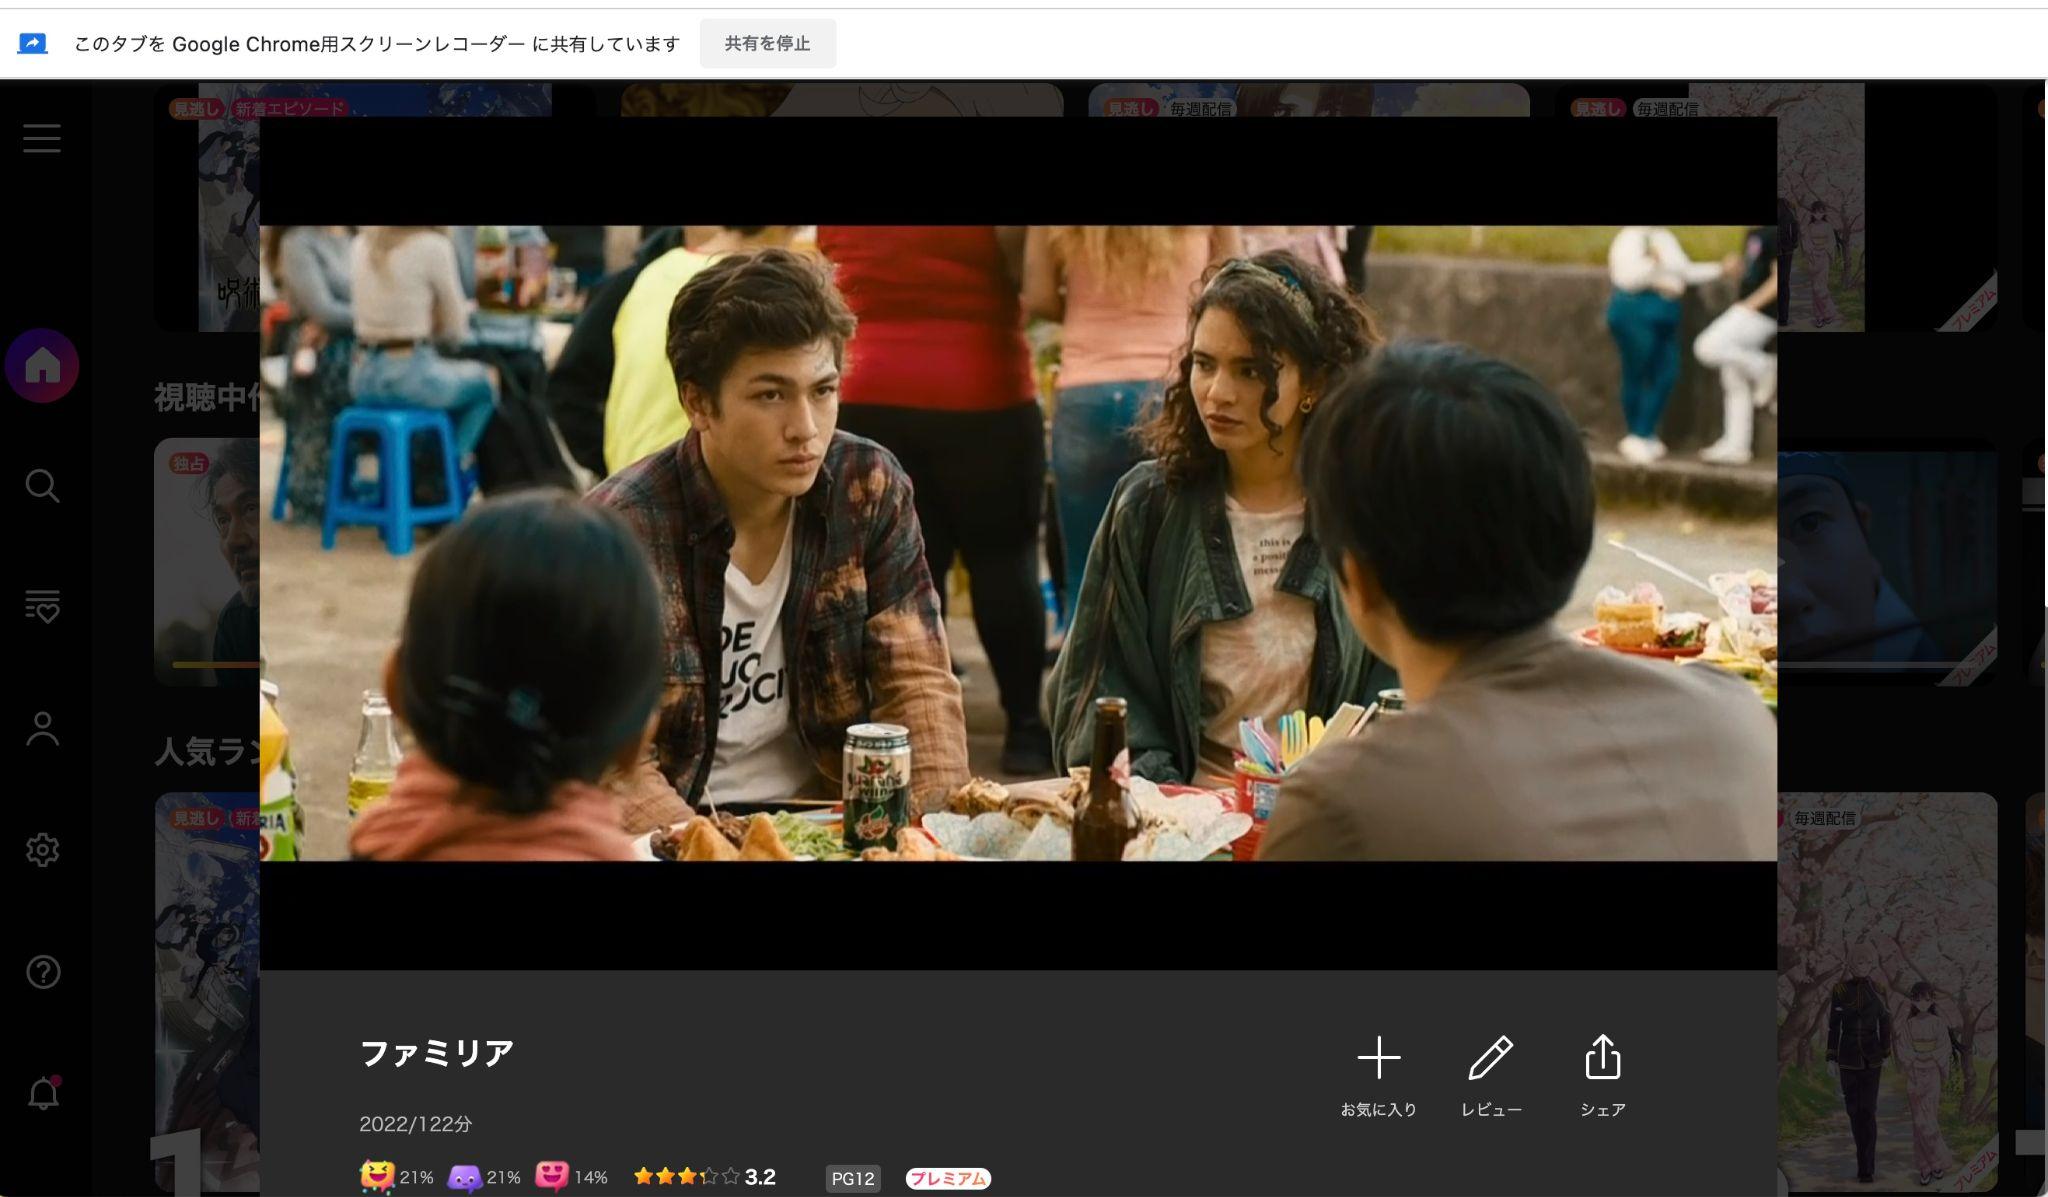Open help question mark icon
The image size is (2048, 1197).
(x=42, y=972)
